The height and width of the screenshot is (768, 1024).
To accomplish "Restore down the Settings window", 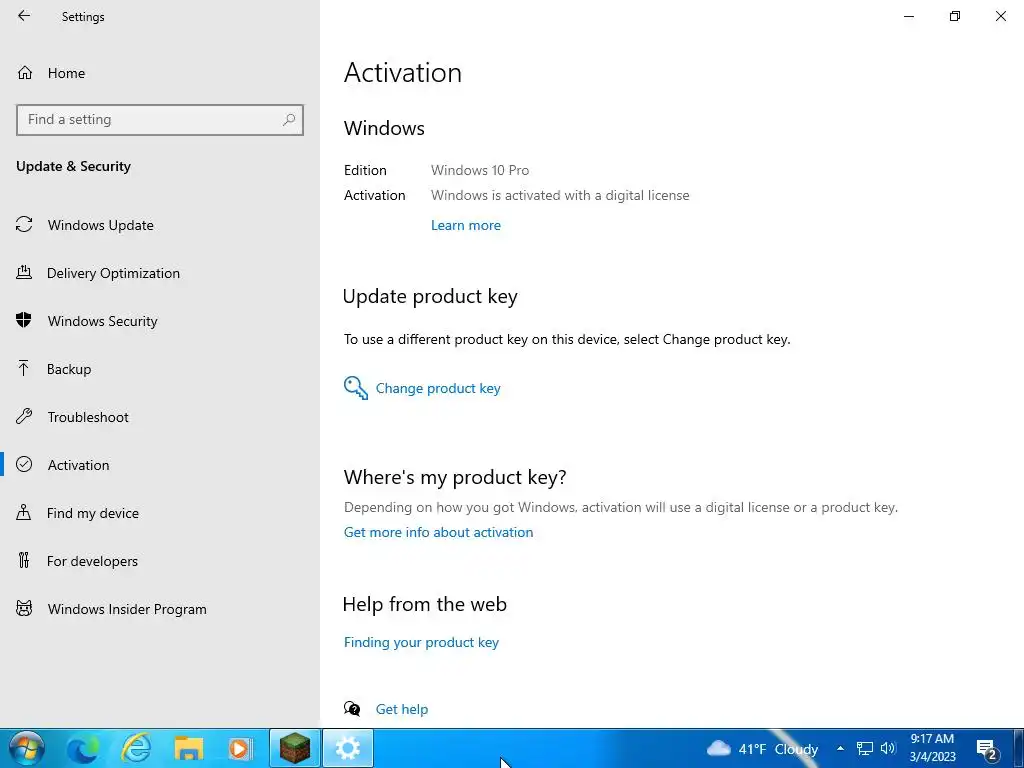I will pyautogui.click(x=955, y=16).
